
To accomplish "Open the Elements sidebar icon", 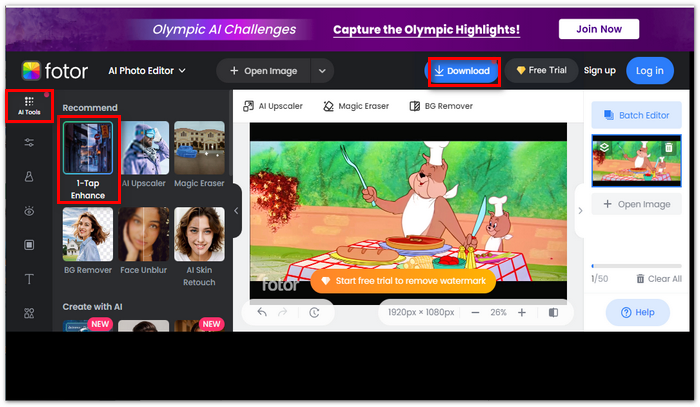I will click(x=29, y=313).
